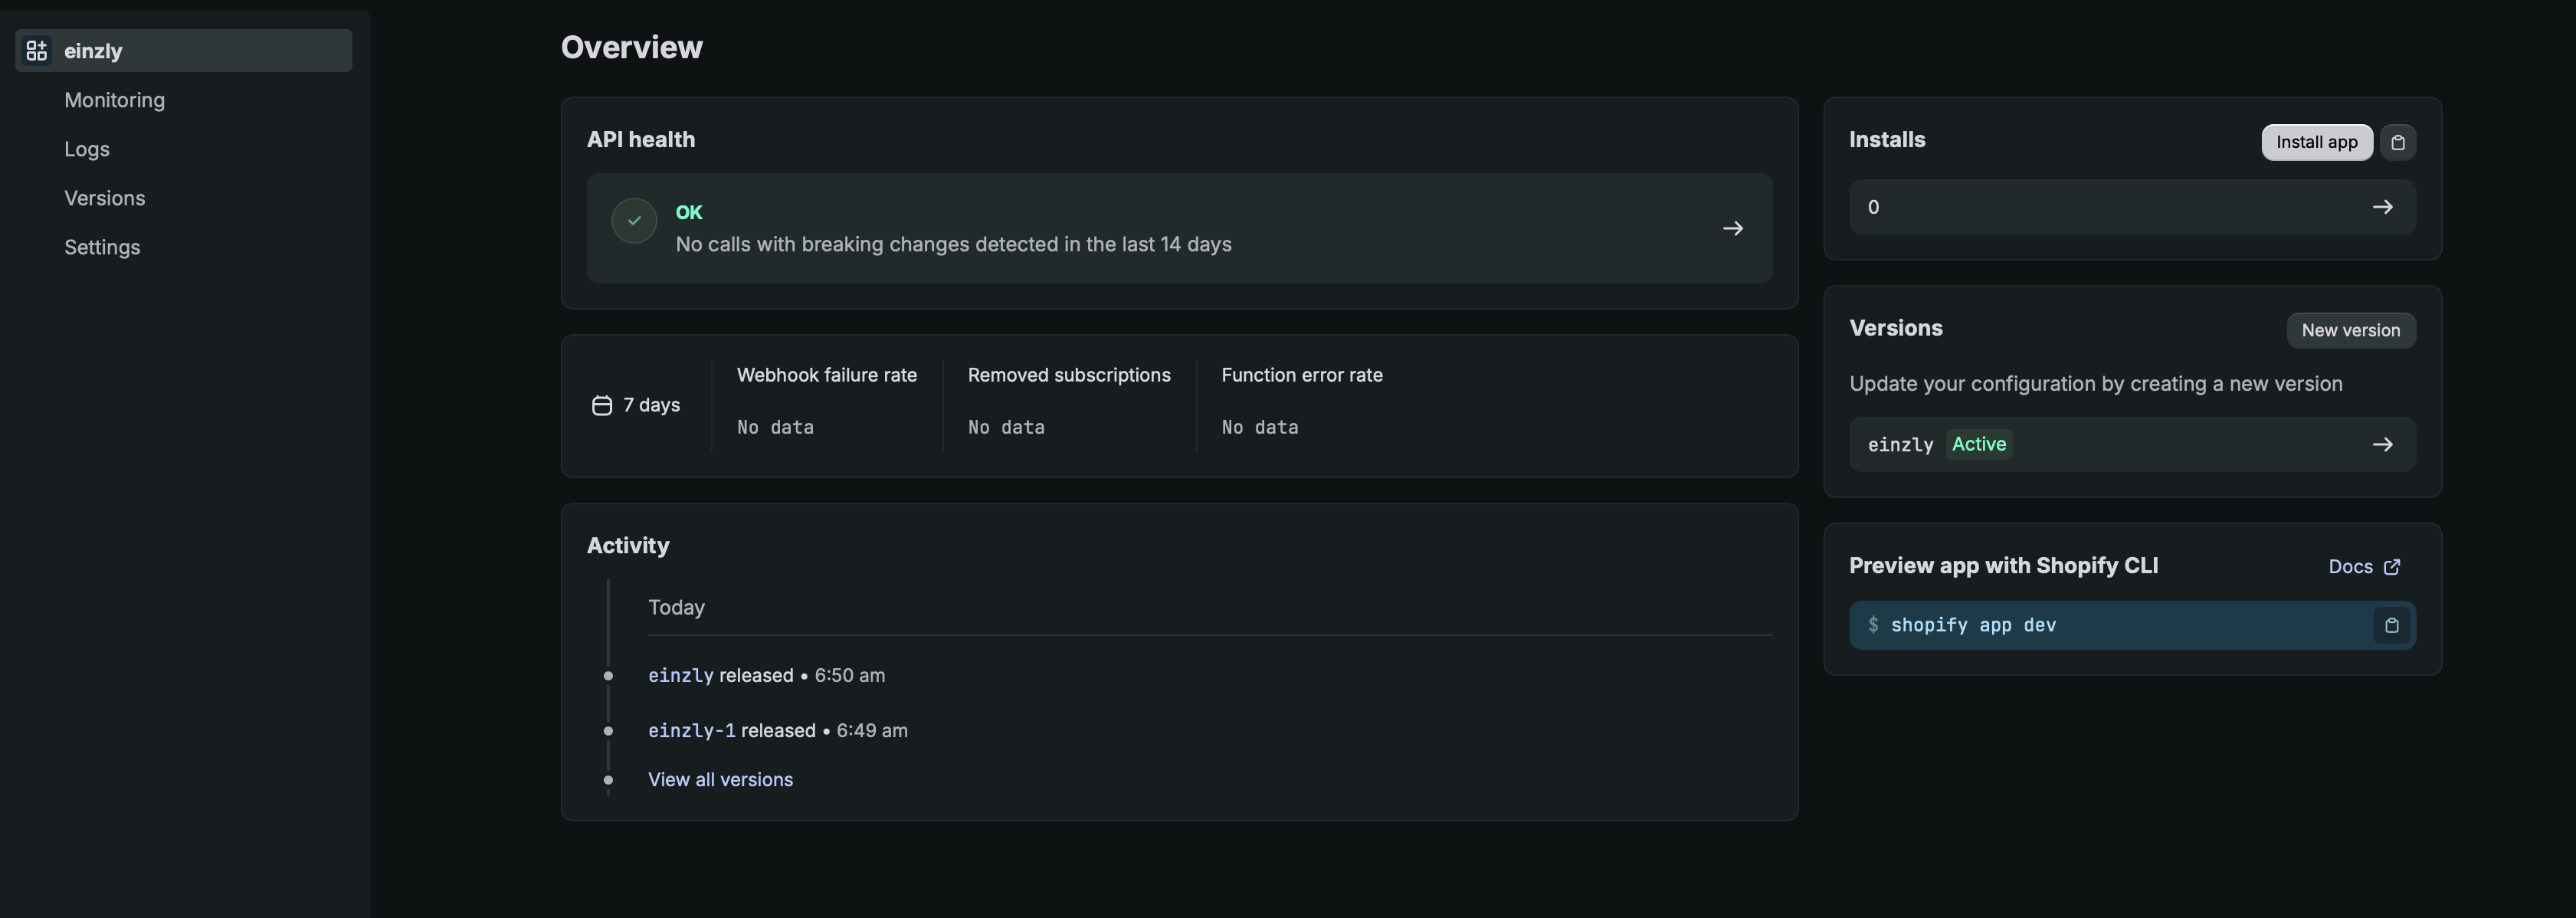
Task: Click the Installs card heading
Action: click(x=1886, y=139)
